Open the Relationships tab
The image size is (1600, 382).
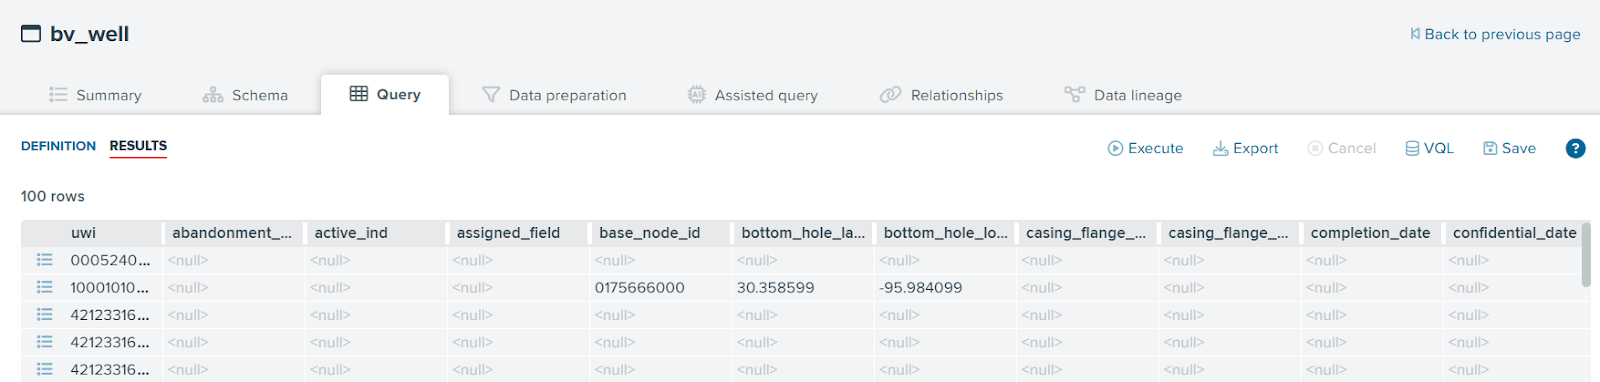[941, 95]
